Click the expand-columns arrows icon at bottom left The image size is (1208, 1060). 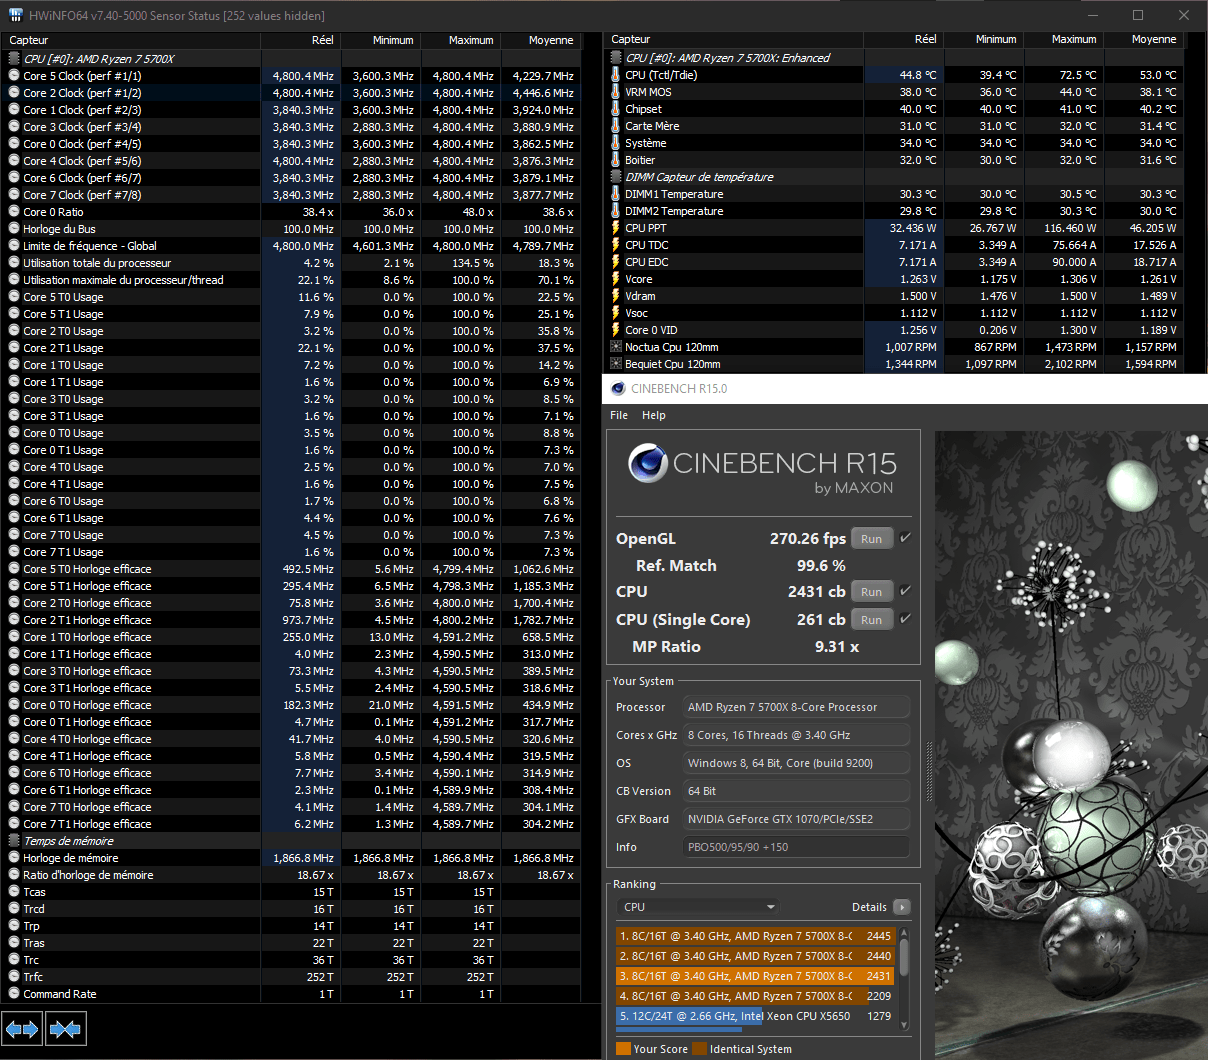click(22, 1028)
